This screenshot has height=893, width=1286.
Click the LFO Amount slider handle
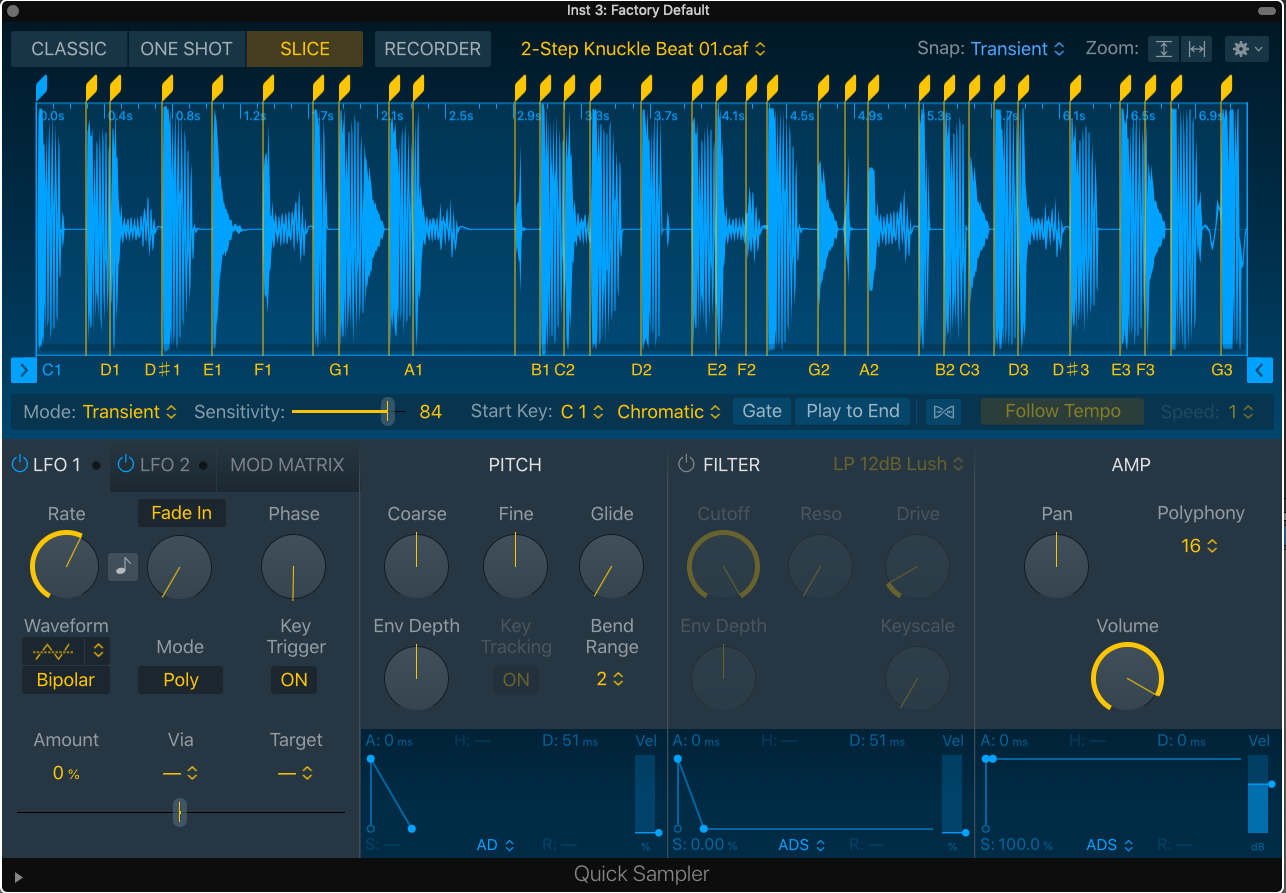click(180, 812)
